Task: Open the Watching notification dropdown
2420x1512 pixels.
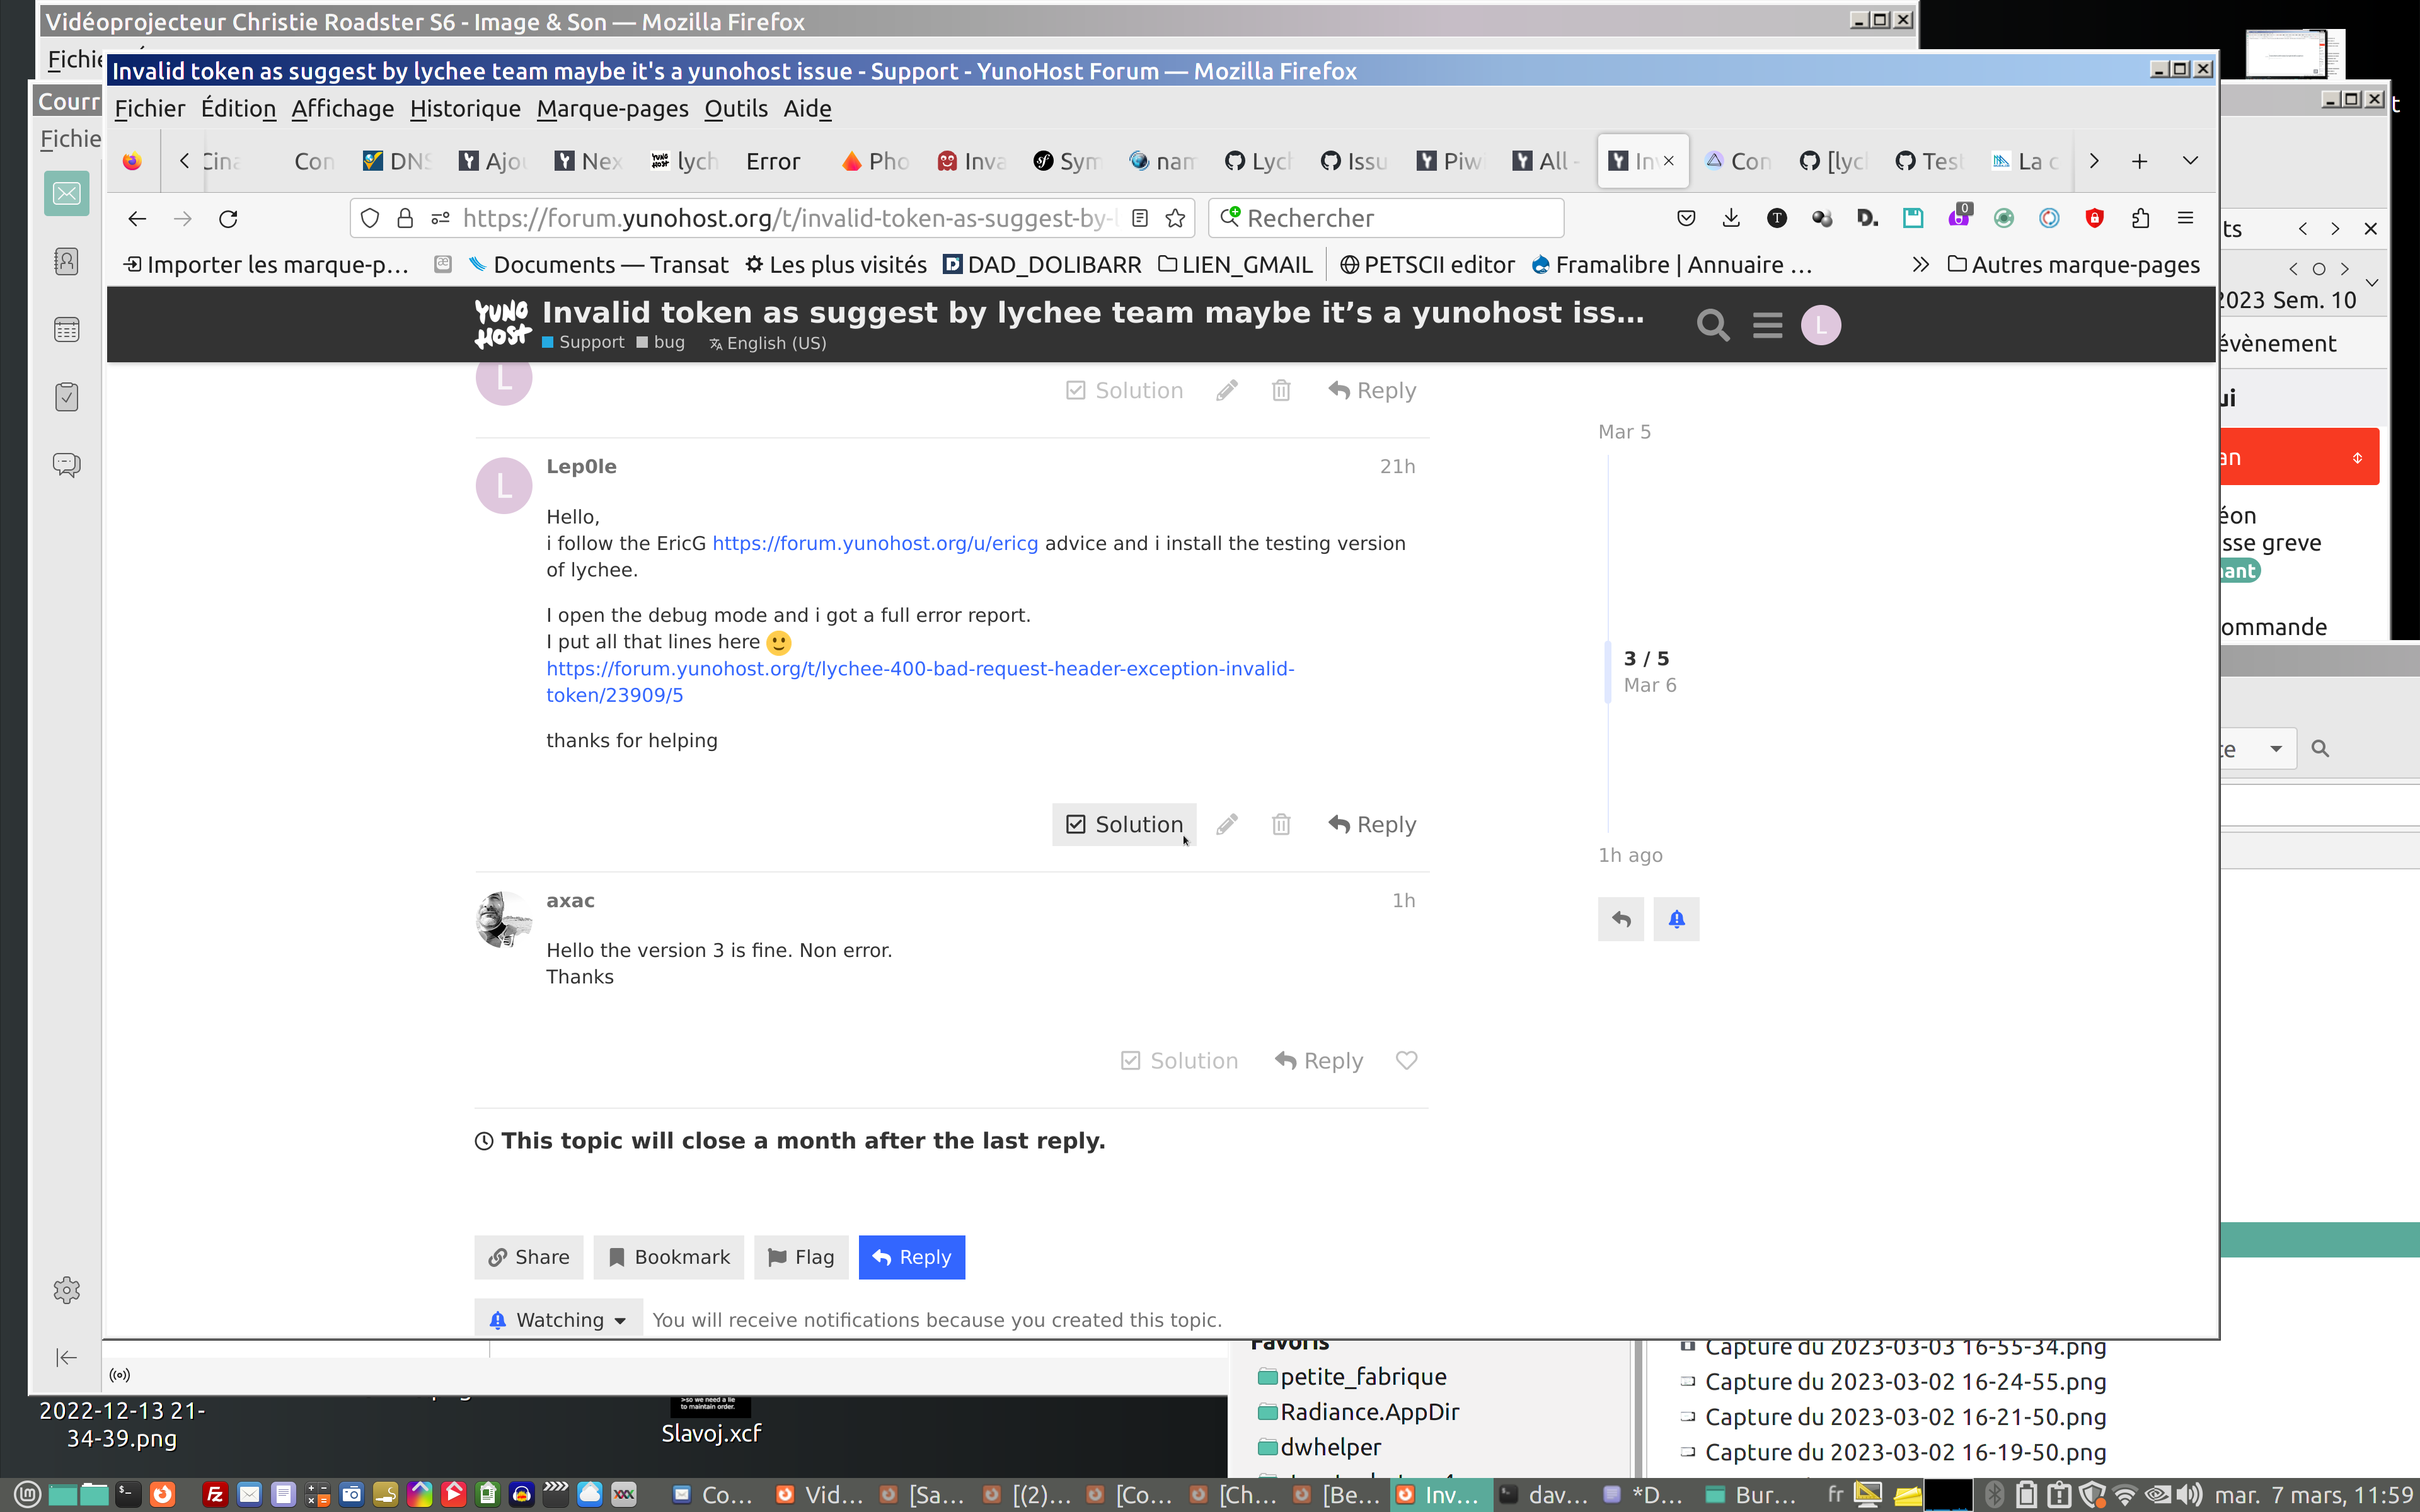Action: tap(559, 1319)
